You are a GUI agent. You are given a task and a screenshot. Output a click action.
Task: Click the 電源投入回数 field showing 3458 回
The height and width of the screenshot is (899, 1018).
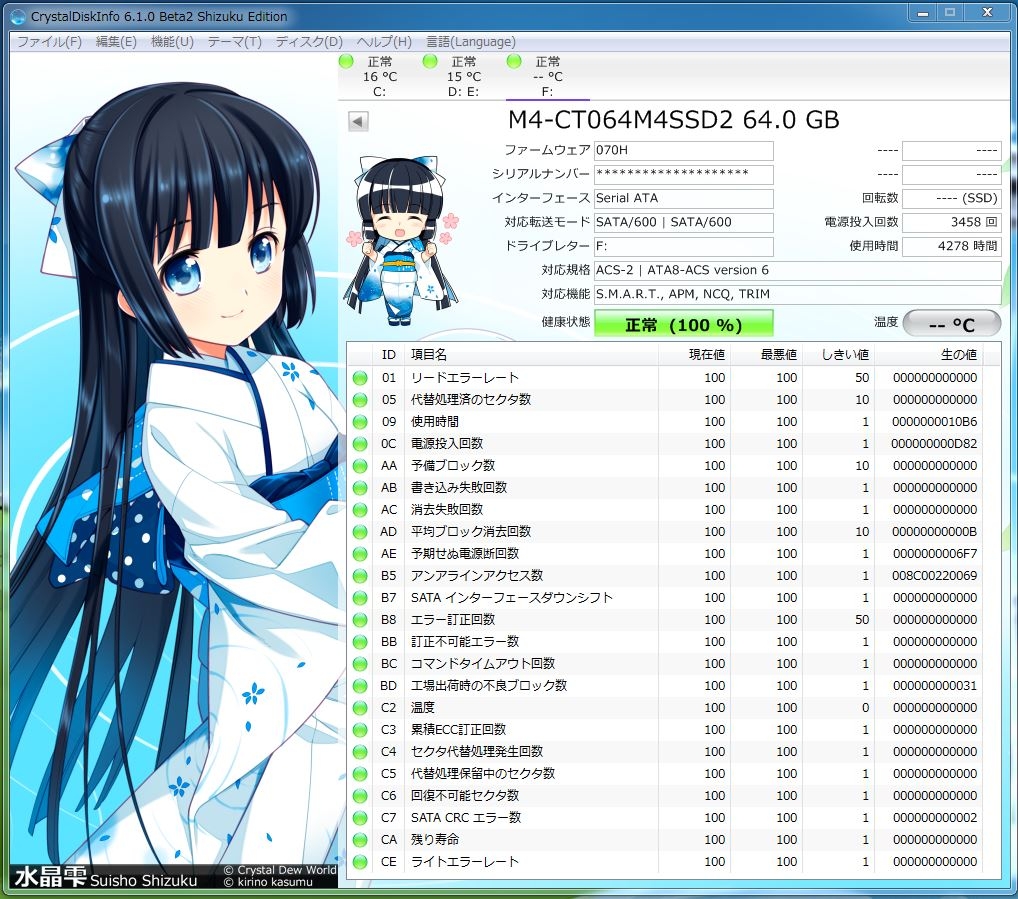[x=952, y=223]
